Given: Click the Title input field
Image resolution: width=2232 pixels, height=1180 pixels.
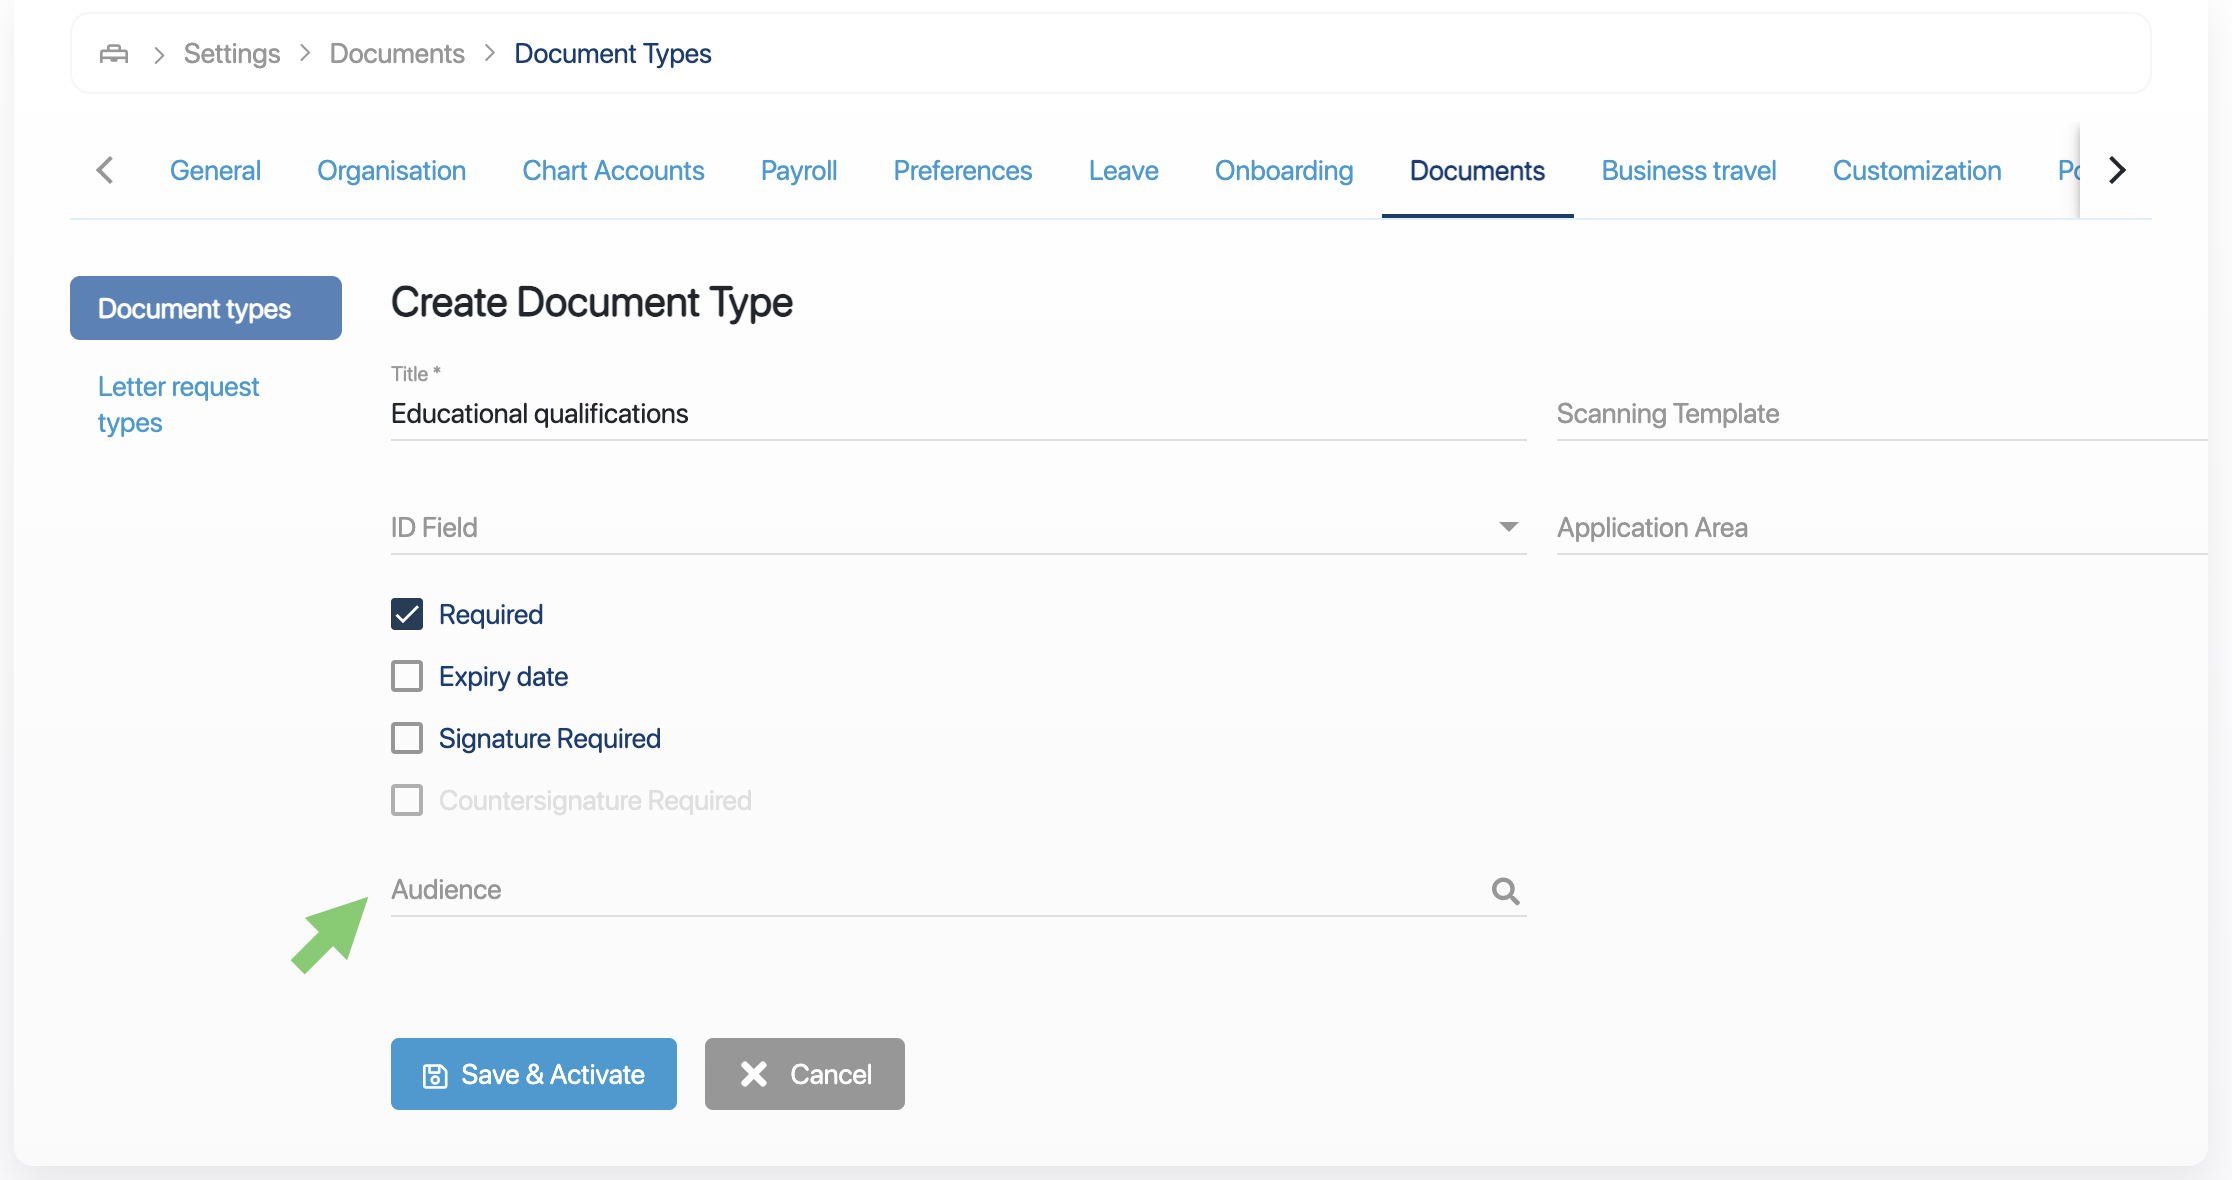Looking at the screenshot, I should (956, 414).
